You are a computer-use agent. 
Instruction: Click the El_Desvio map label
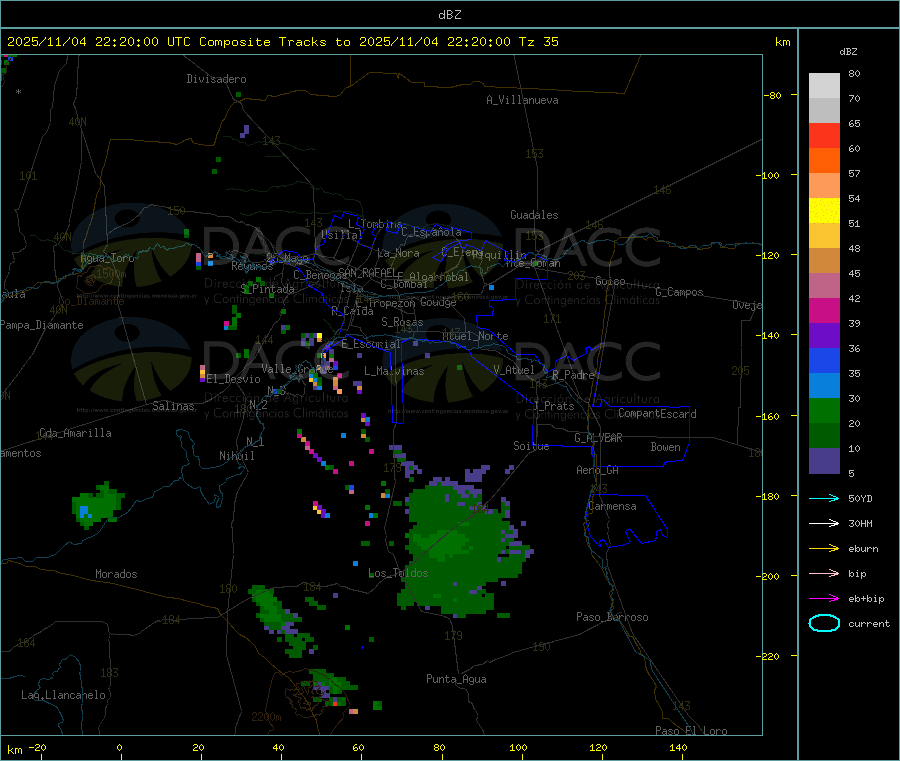point(234,379)
